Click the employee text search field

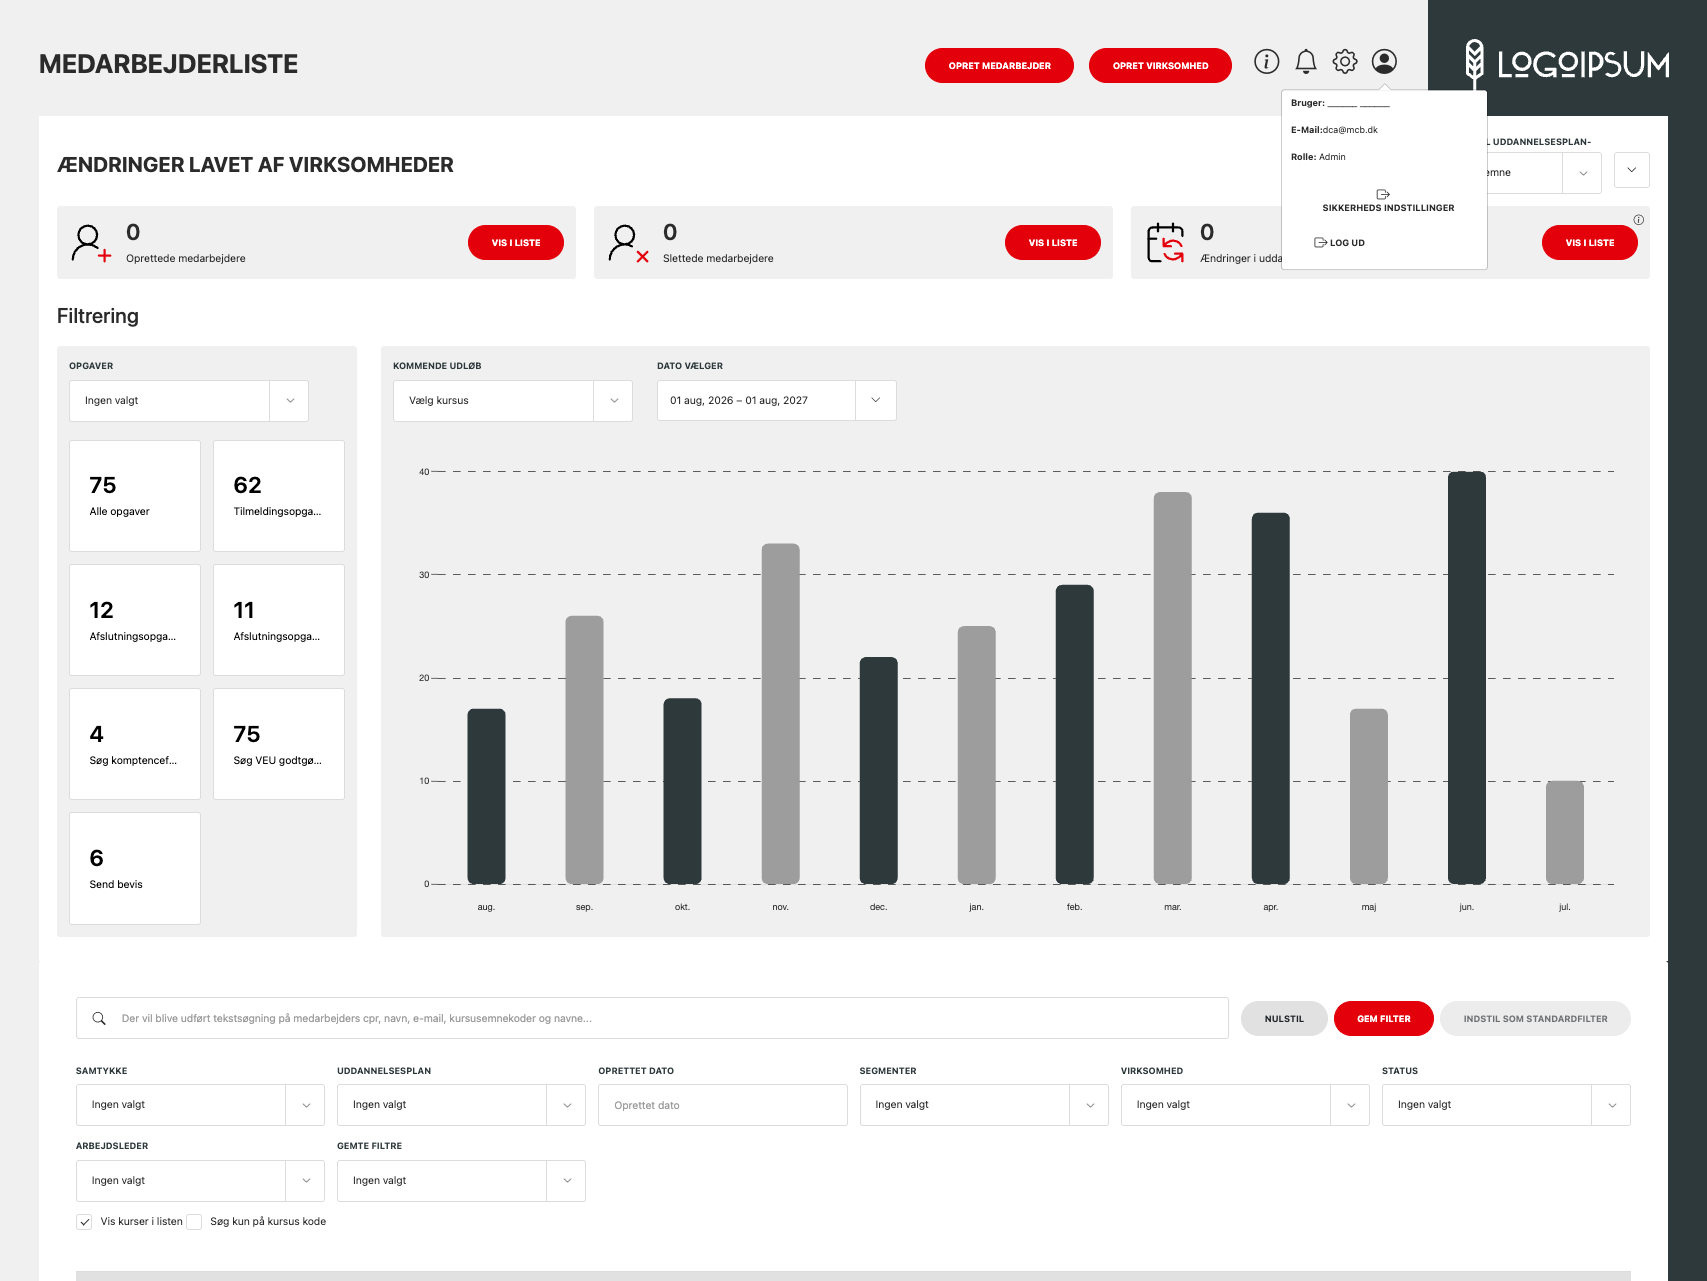(652, 1018)
